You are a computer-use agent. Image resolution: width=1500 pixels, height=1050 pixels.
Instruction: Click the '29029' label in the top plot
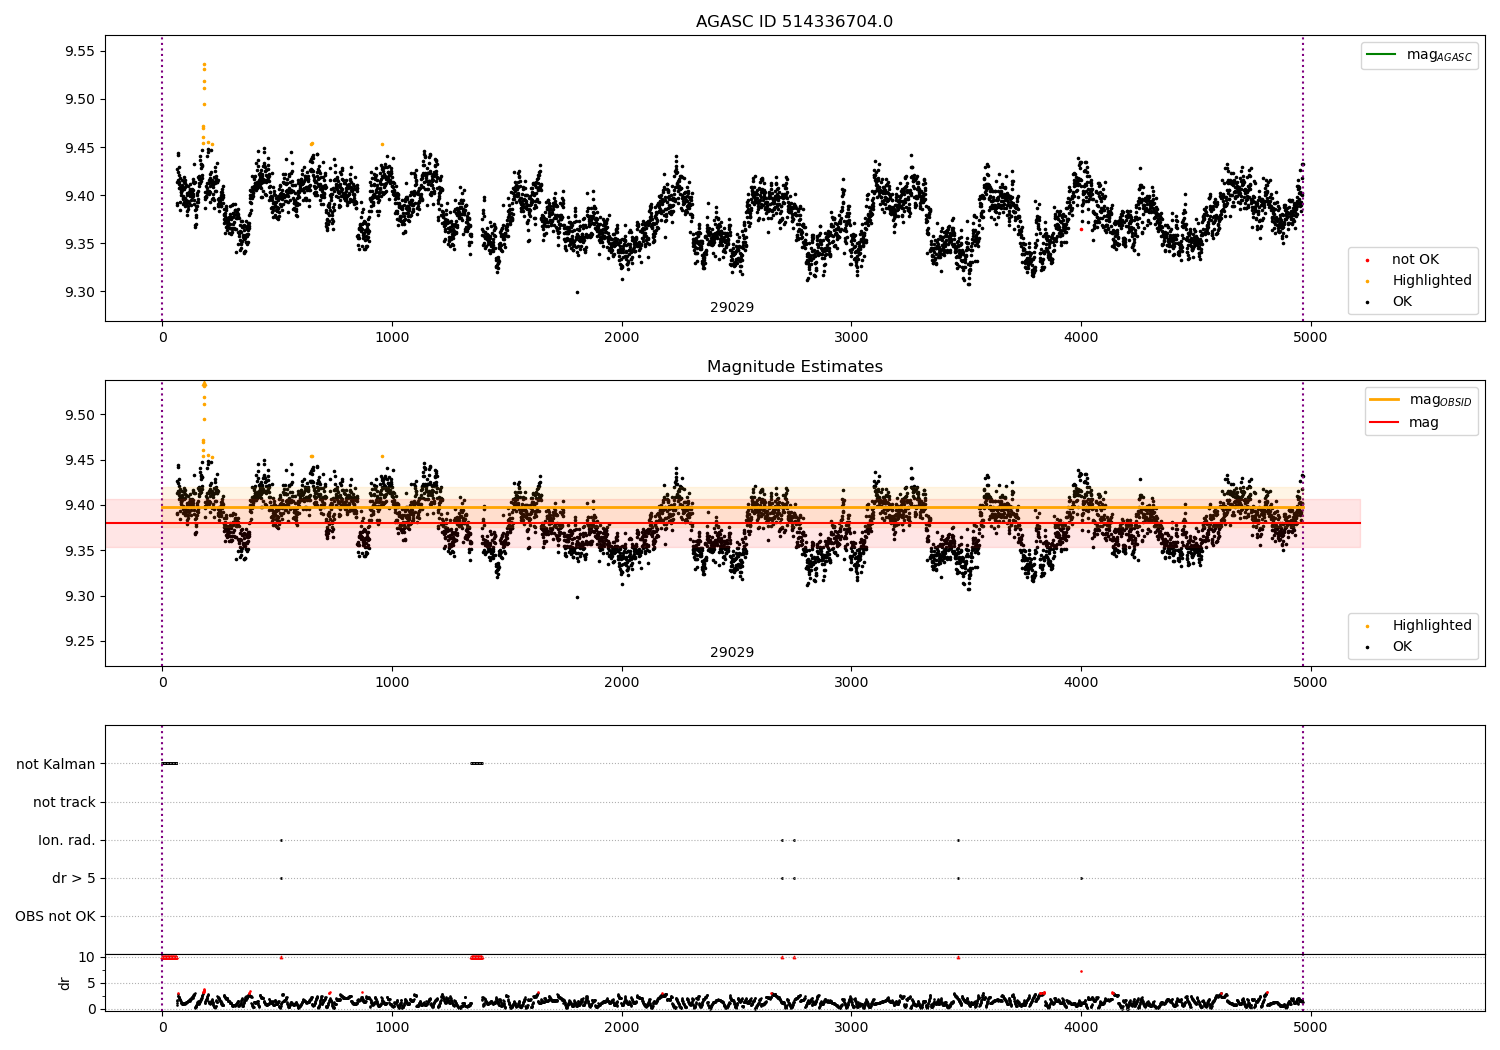(x=732, y=308)
